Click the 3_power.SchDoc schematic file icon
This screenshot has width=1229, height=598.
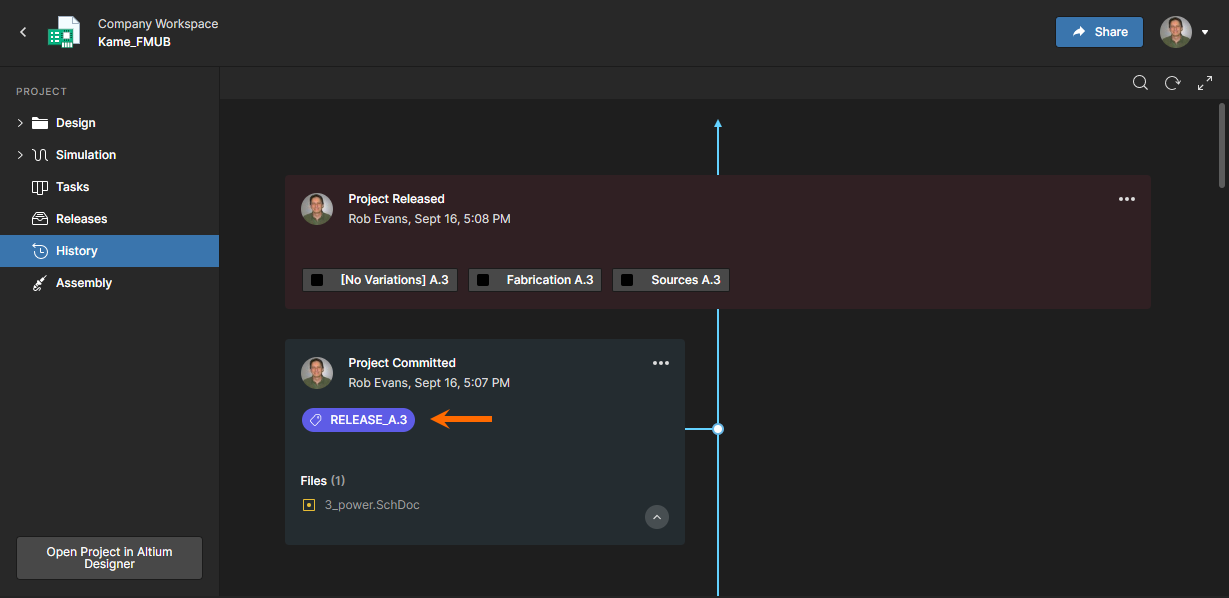point(309,505)
